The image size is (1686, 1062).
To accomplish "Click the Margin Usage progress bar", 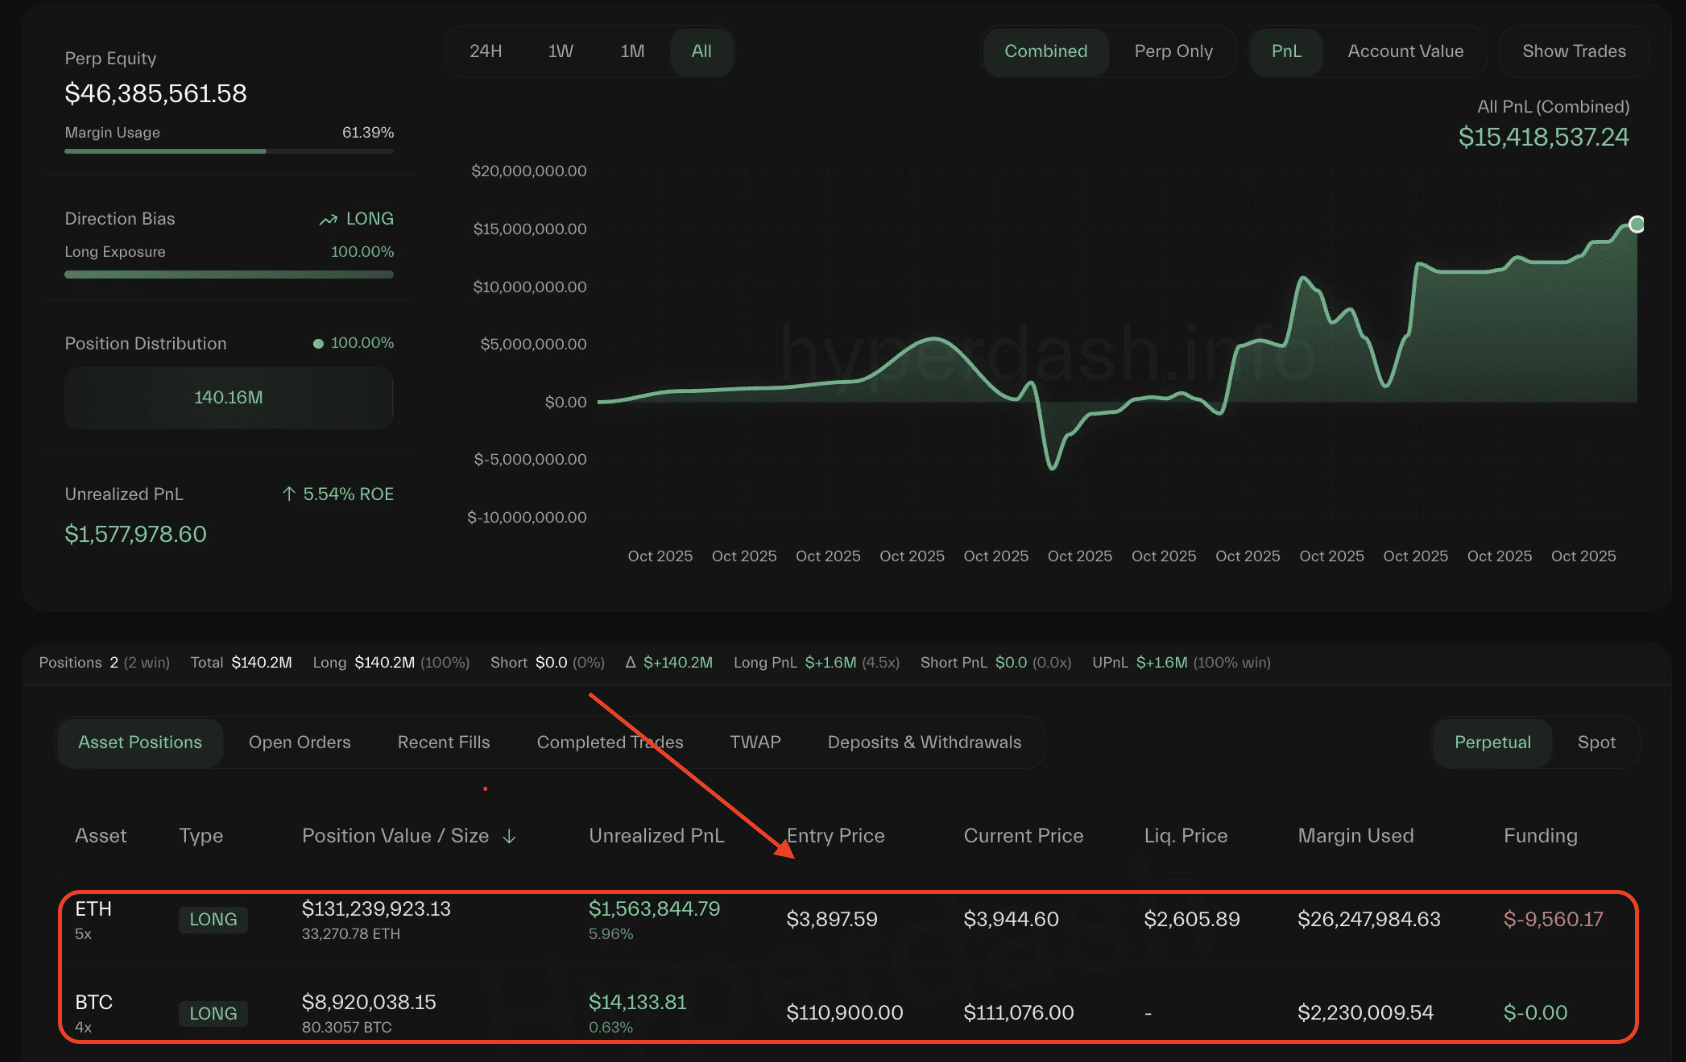I will pyautogui.click(x=229, y=151).
